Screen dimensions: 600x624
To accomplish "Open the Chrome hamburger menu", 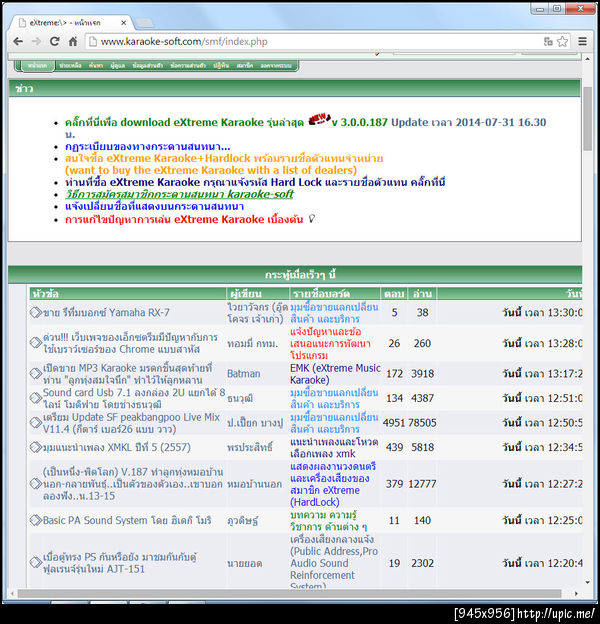I will [582, 41].
